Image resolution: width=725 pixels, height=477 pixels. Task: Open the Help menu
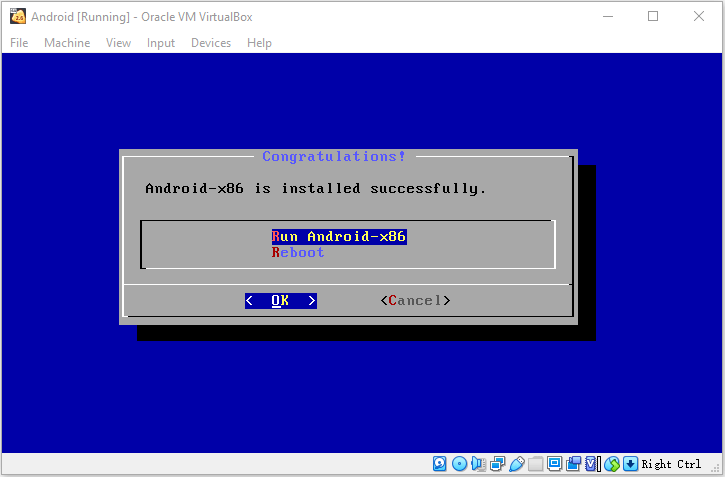259,43
